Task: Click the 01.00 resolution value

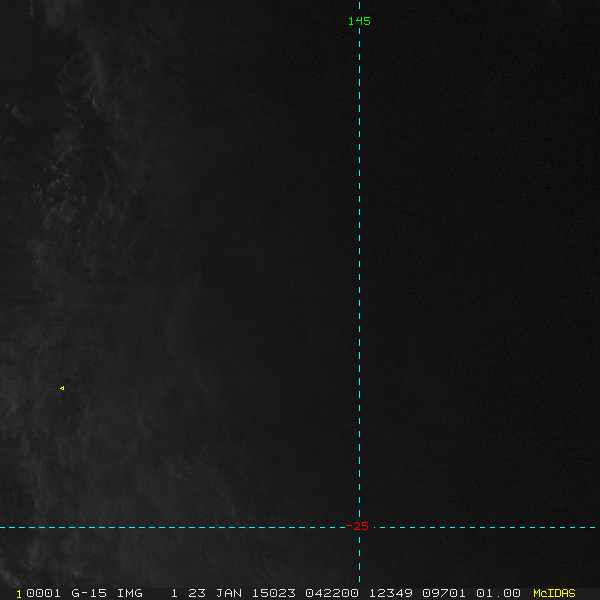Action: 498,593
